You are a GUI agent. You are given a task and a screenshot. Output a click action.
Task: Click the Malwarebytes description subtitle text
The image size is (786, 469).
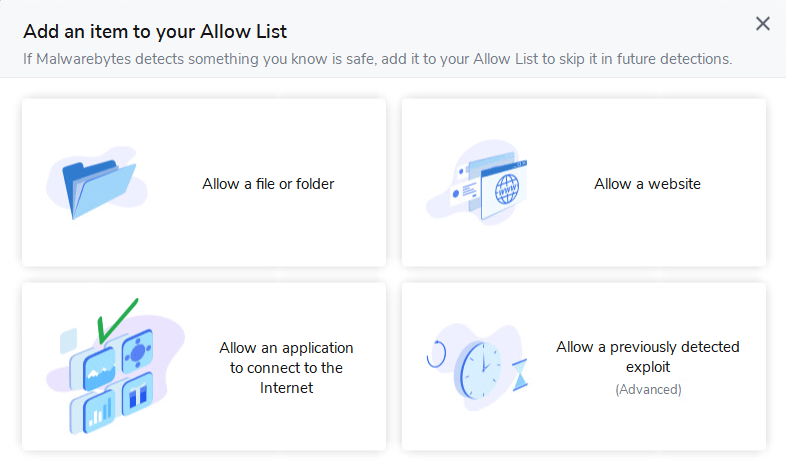[x=377, y=59]
